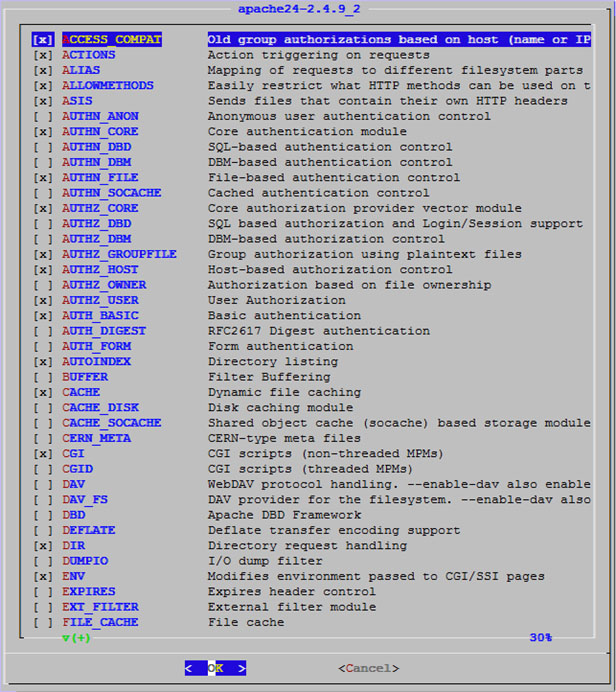Check the DAV option box
Screen dimensions: 616x692
43,485
